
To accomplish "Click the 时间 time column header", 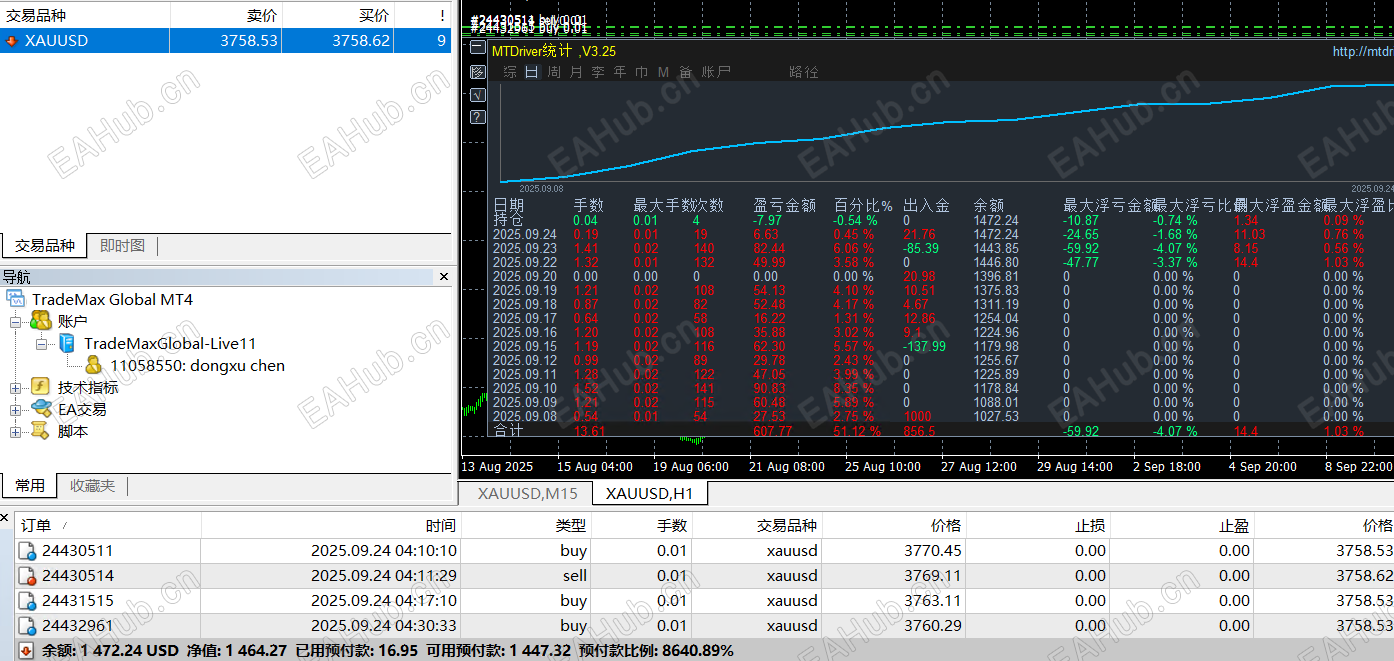I will click(441, 525).
